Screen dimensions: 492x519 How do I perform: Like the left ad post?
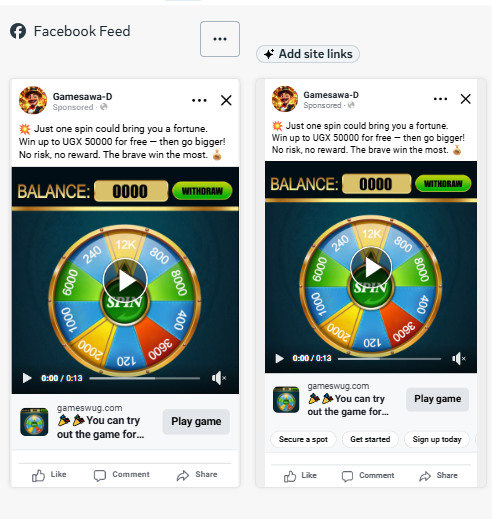[x=49, y=475]
